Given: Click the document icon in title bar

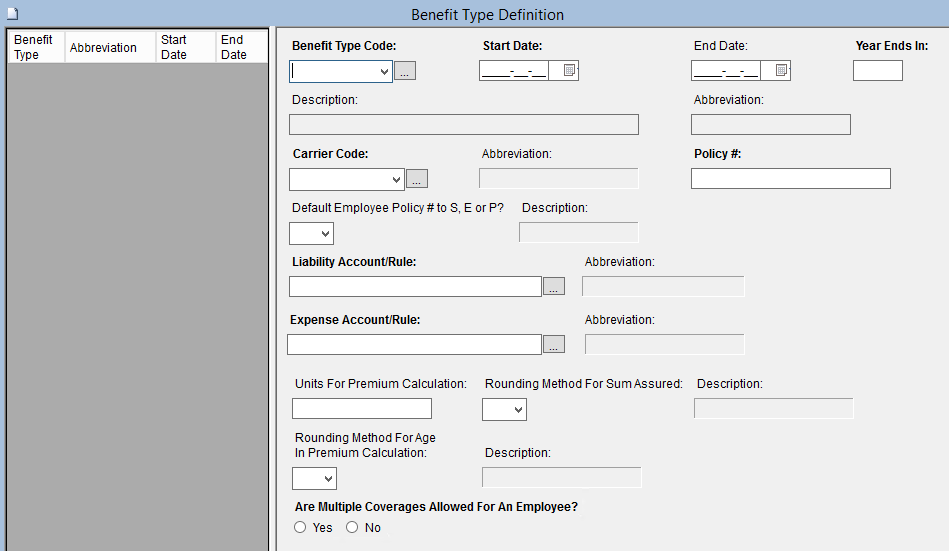Looking at the screenshot, I should coord(12,15).
